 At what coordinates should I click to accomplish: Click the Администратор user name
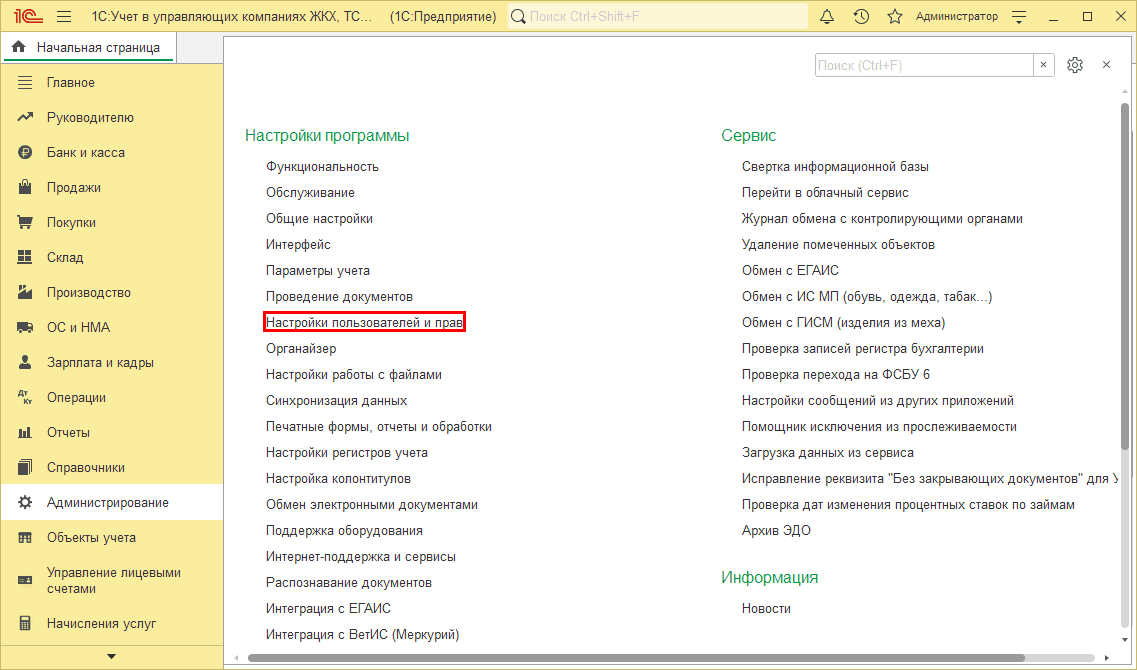point(956,17)
